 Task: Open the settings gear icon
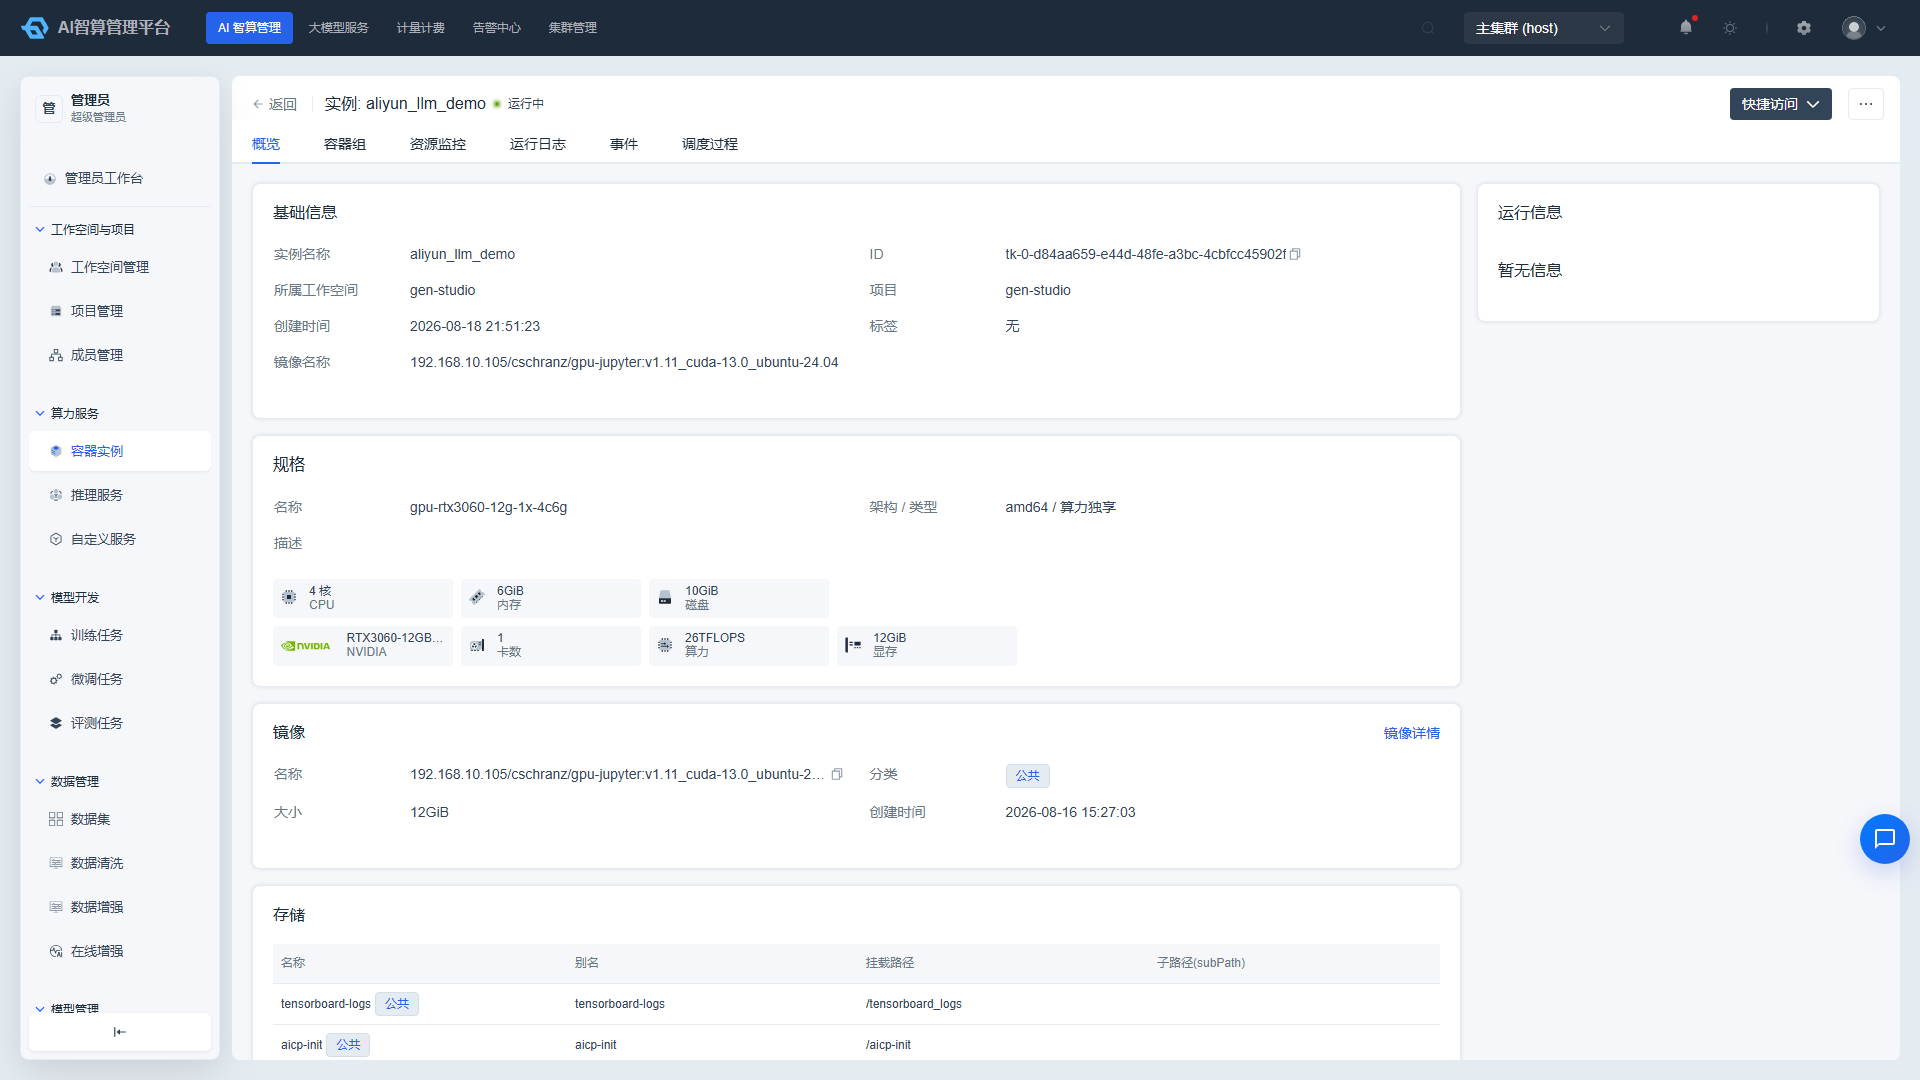click(x=1804, y=28)
